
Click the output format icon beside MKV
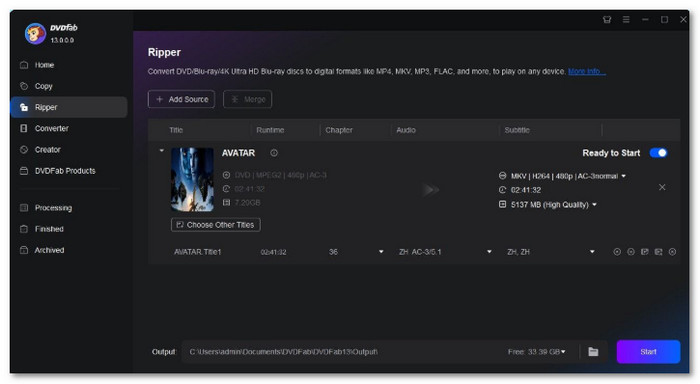click(502, 176)
